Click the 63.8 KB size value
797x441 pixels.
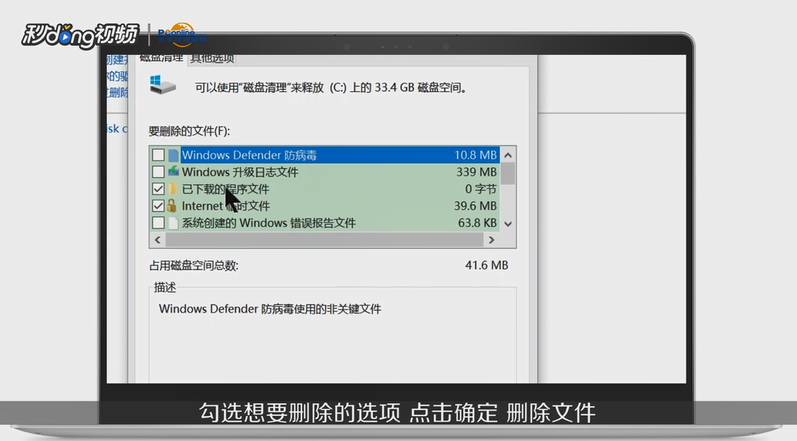pos(477,223)
